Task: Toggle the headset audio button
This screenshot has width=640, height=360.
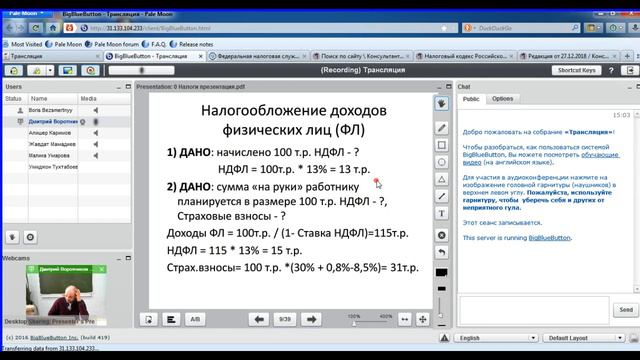Action: coord(13,71)
